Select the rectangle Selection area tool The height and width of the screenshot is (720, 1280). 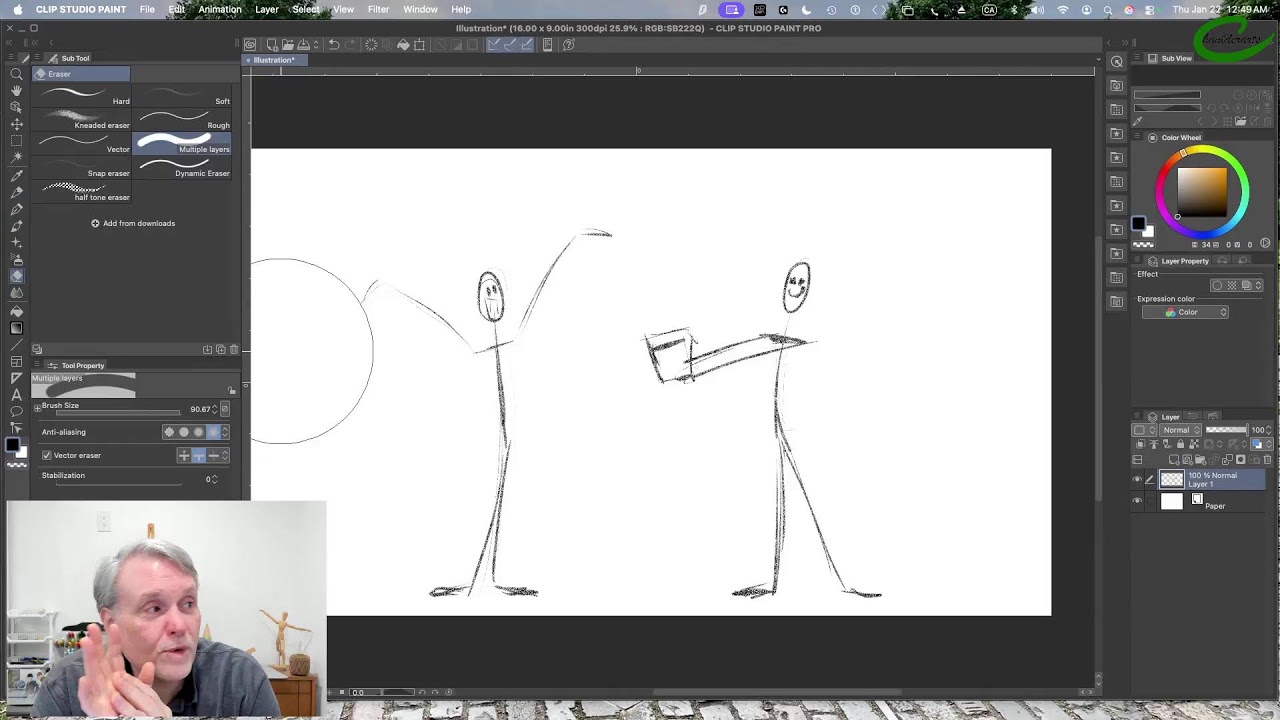[x=16, y=141]
